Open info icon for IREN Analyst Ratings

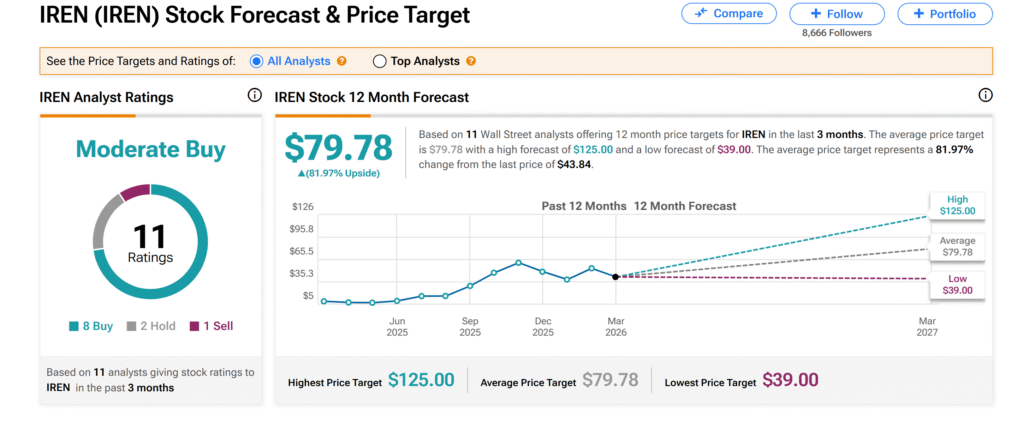255,96
